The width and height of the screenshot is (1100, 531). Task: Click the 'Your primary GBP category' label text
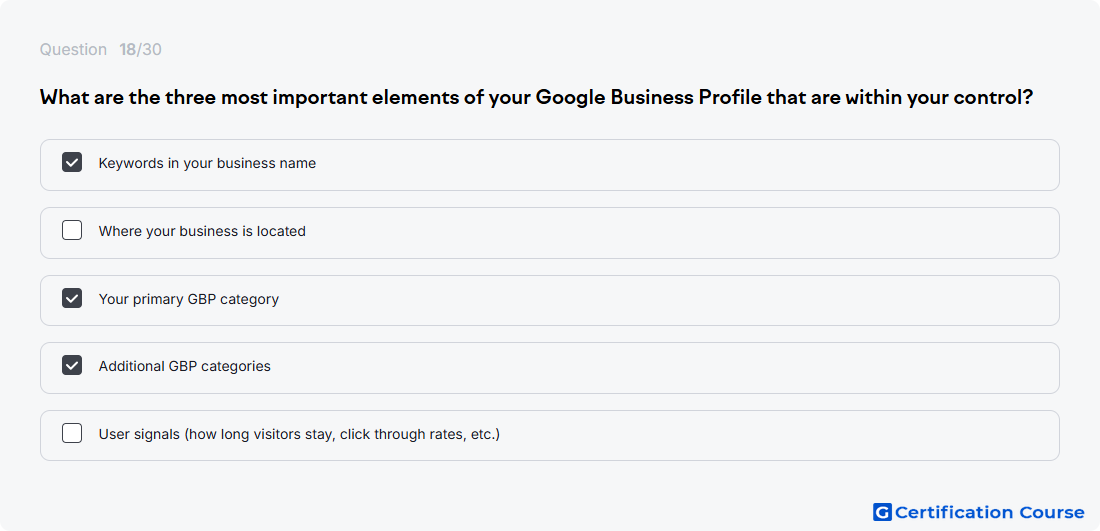point(189,299)
